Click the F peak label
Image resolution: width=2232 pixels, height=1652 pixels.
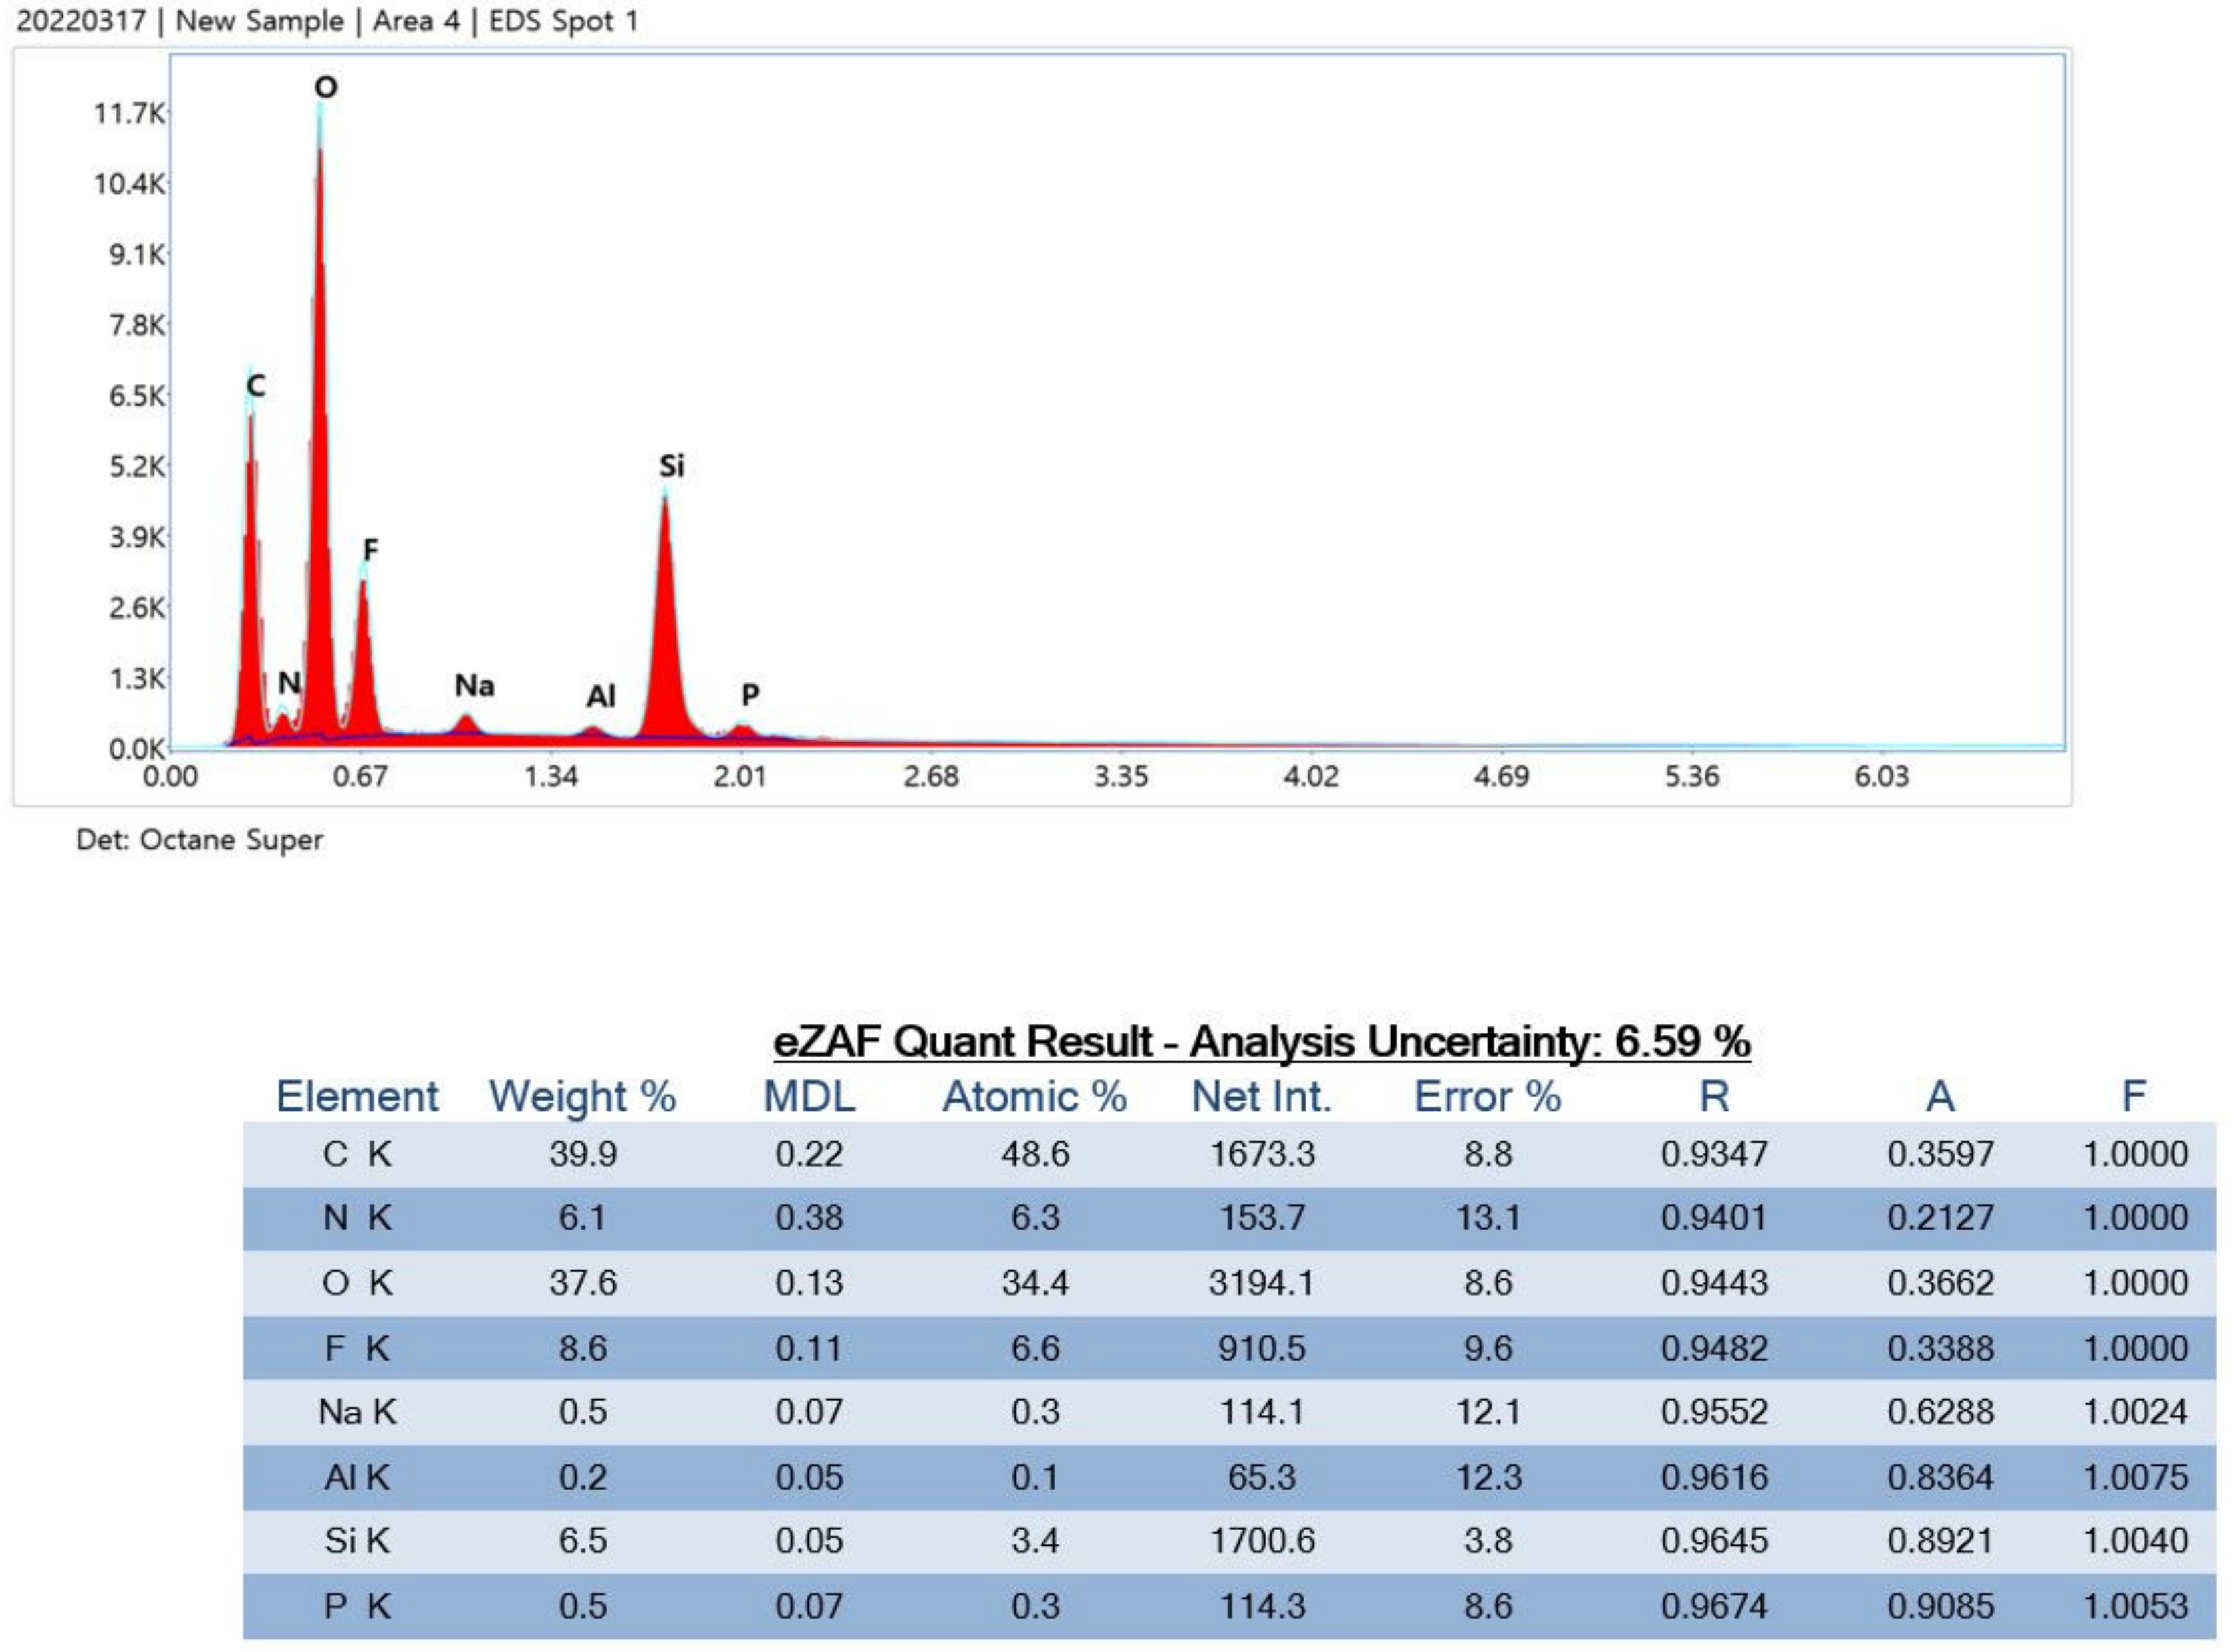point(370,549)
